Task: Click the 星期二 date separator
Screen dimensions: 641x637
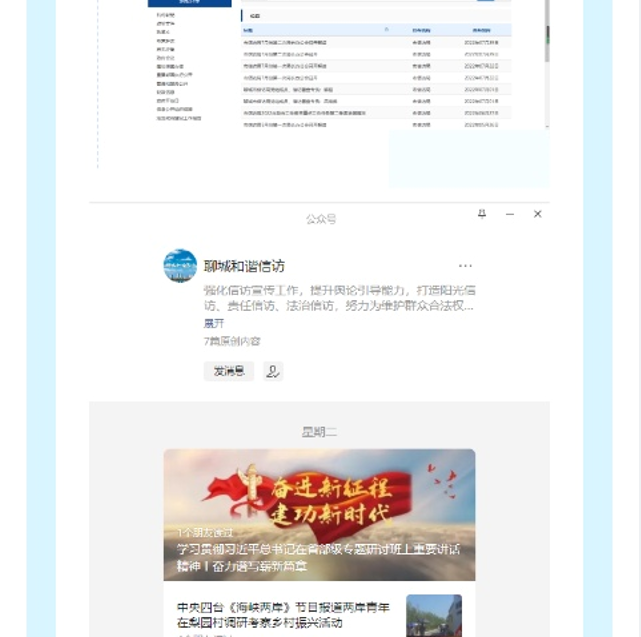Action: point(319,432)
